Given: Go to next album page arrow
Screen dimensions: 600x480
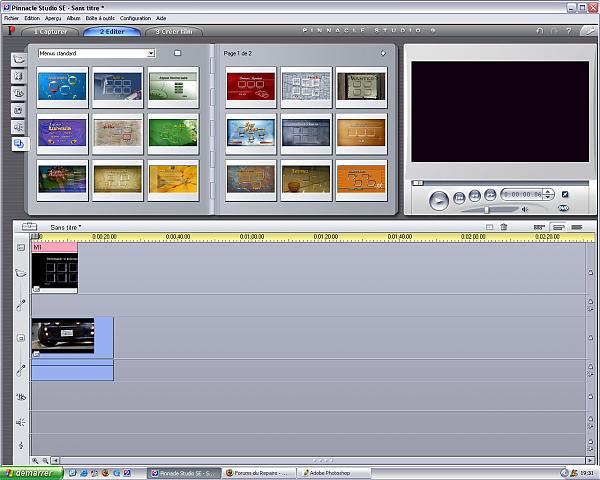Looking at the screenshot, I should 383,53.
